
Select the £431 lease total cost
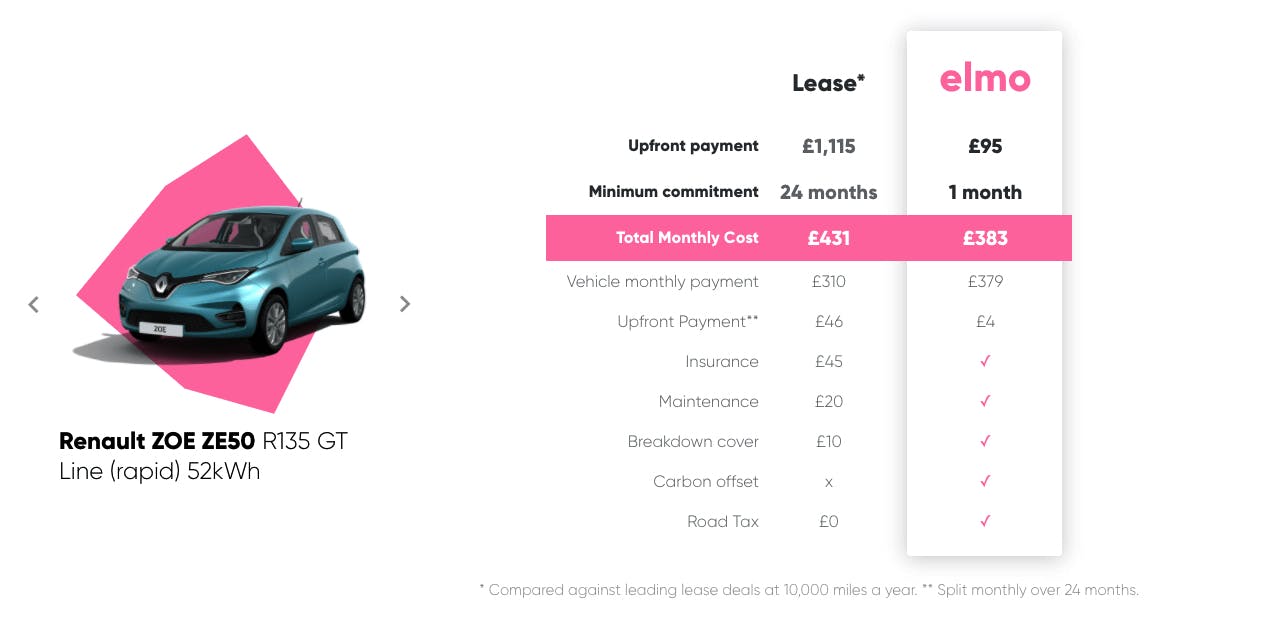tap(829, 238)
